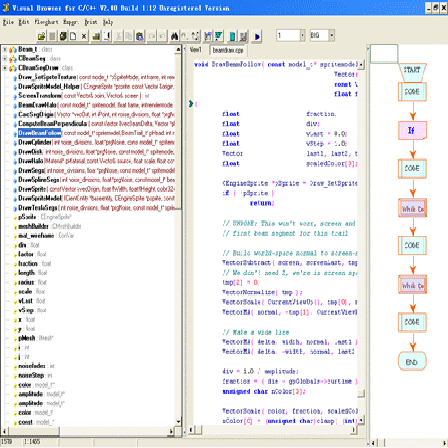
Task: Click the line marker arrow beside the opening brace
Action: [x=191, y=104]
